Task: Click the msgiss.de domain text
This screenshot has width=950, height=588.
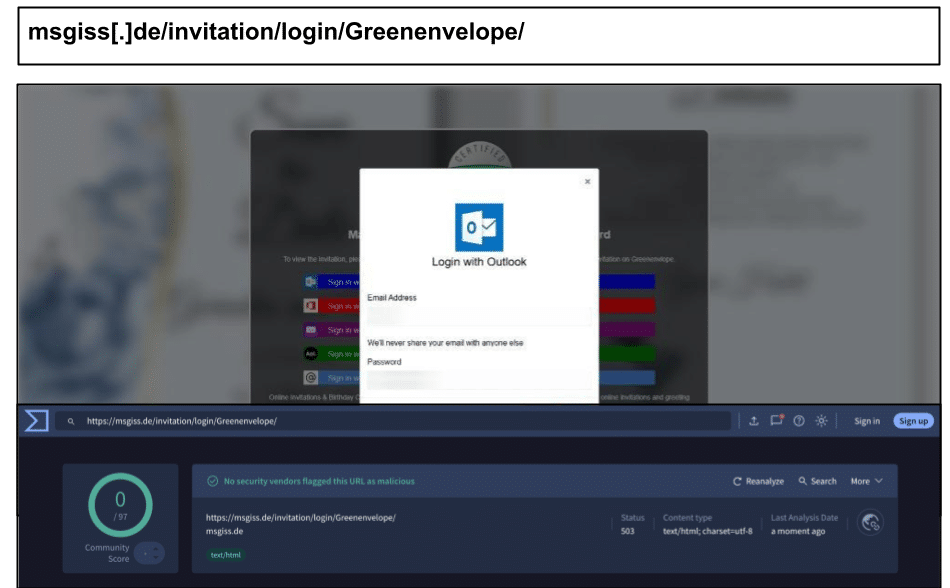Action: [224, 531]
